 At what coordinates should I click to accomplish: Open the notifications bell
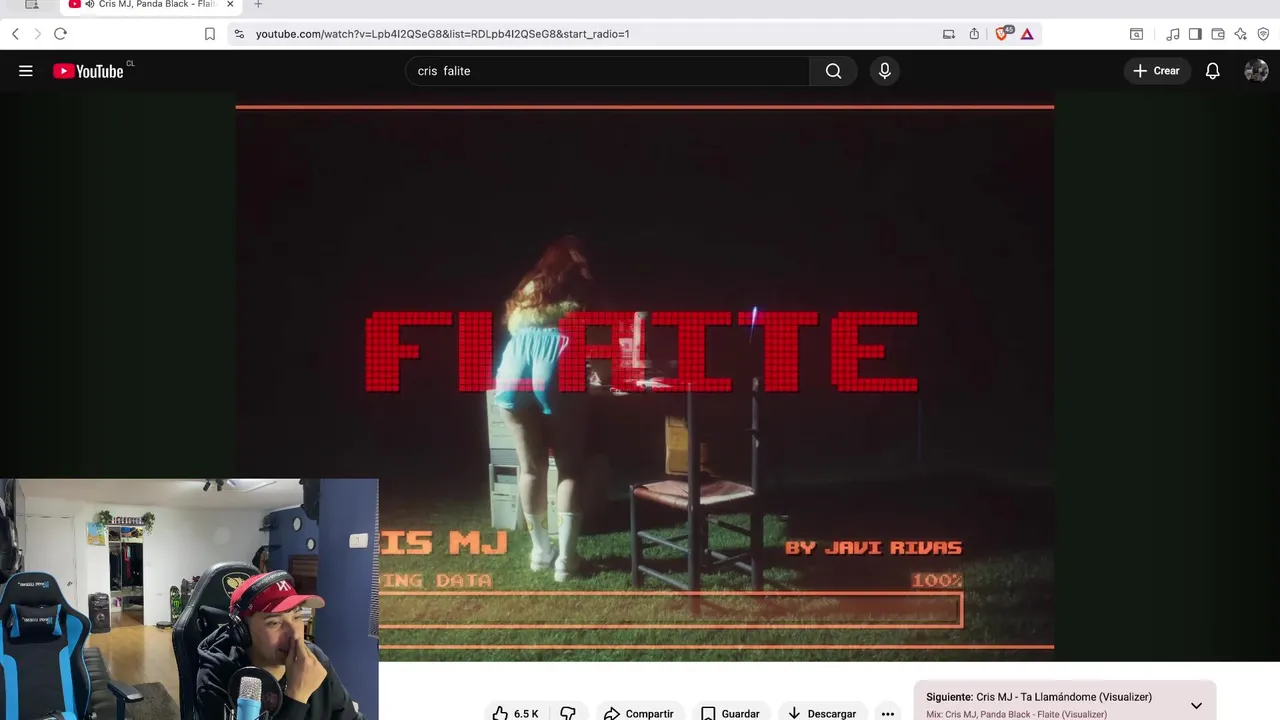click(x=1212, y=71)
